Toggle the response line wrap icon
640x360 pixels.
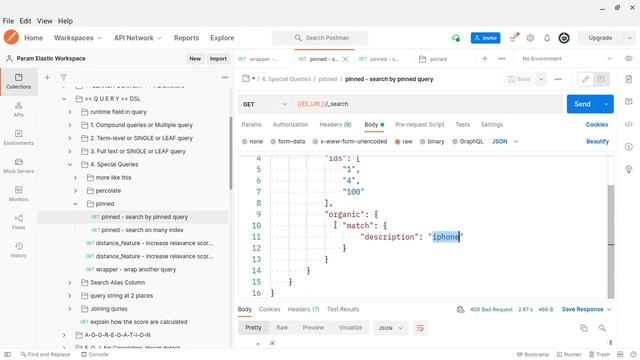(420, 328)
